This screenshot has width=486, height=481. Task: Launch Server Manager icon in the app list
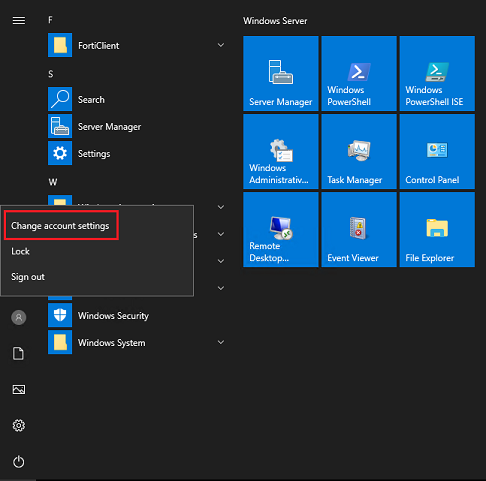tap(60, 126)
